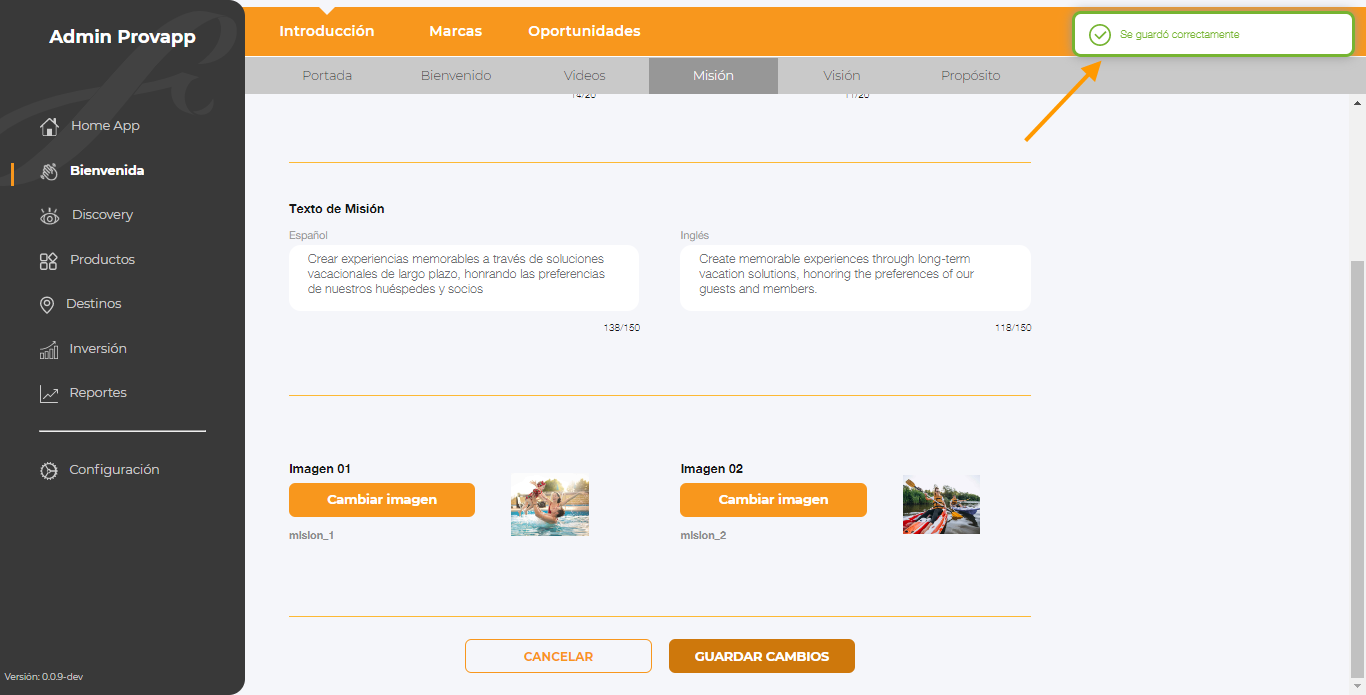This screenshot has height=695, width=1366.
Task: Open Reportes section
Action: pos(98,393)
